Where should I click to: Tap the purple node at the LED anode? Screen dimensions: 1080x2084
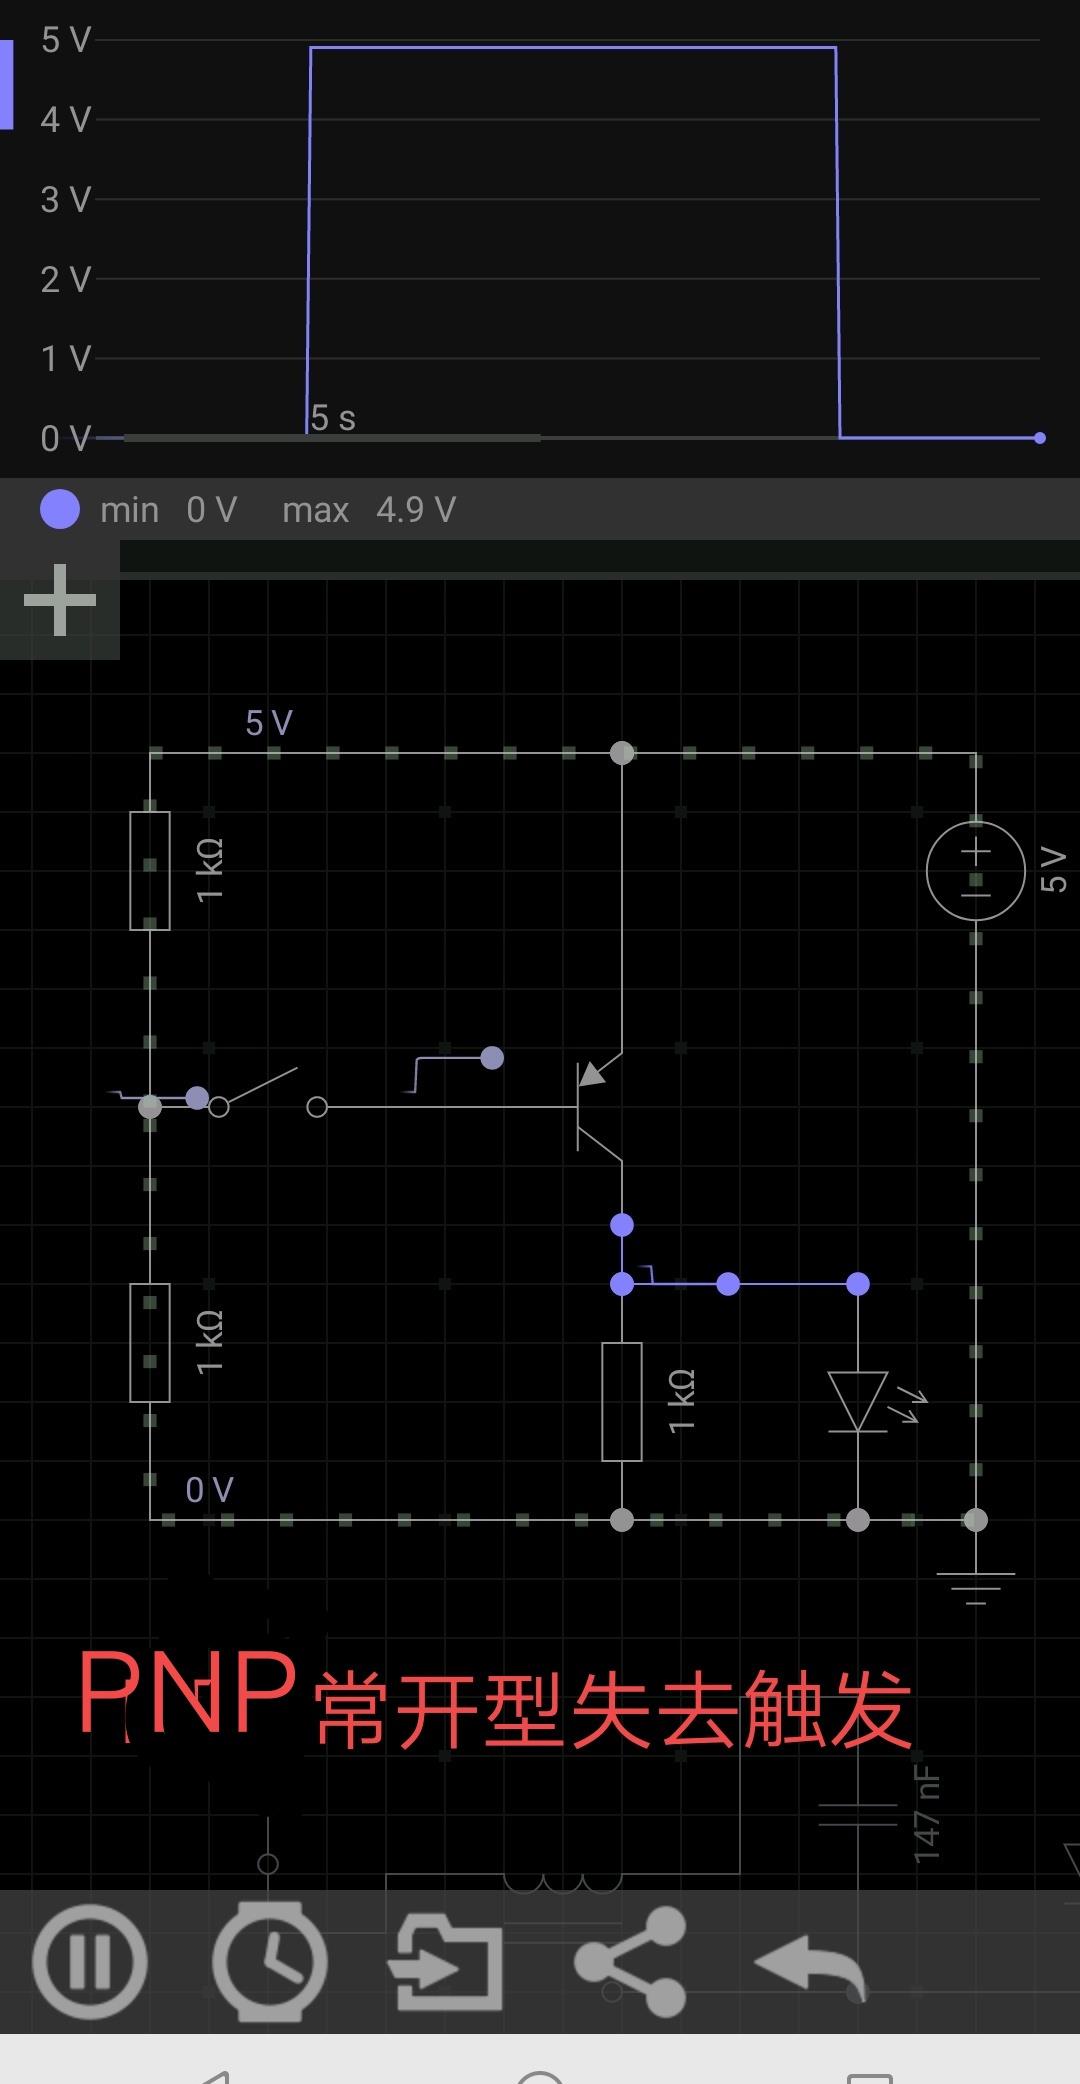click(x=858, y=1284)
